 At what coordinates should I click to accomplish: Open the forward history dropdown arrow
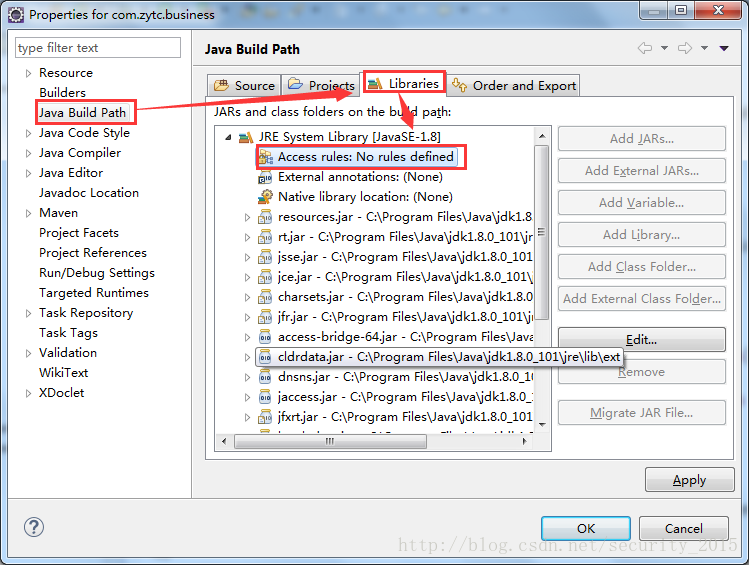[x=705, y=48]
